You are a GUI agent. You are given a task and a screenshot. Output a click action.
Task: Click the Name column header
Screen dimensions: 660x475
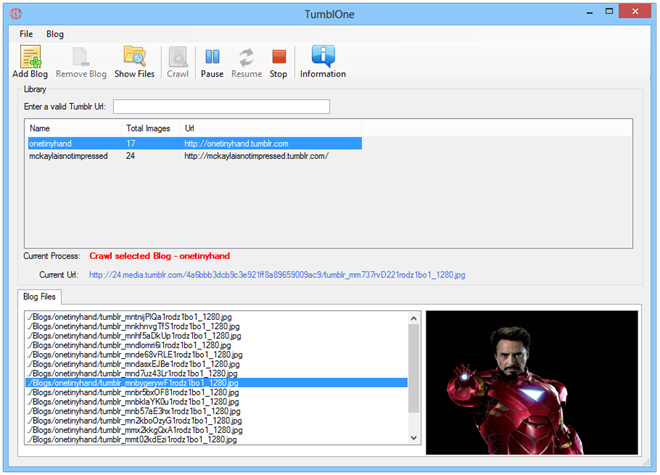tap(74, 128)
